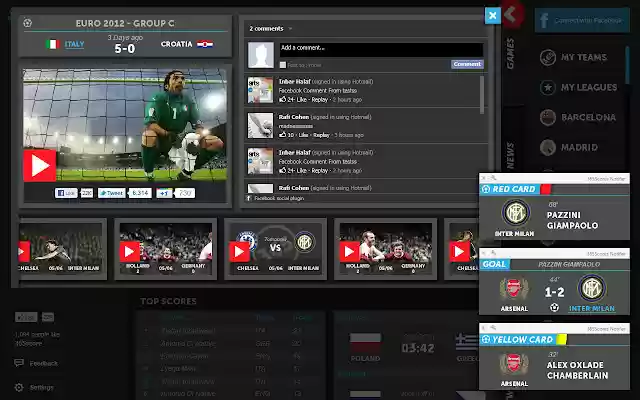Switch to the NEWS vertical tab
Image resolution: width=640 pixels, height=400 pixels.
(511, 156)
